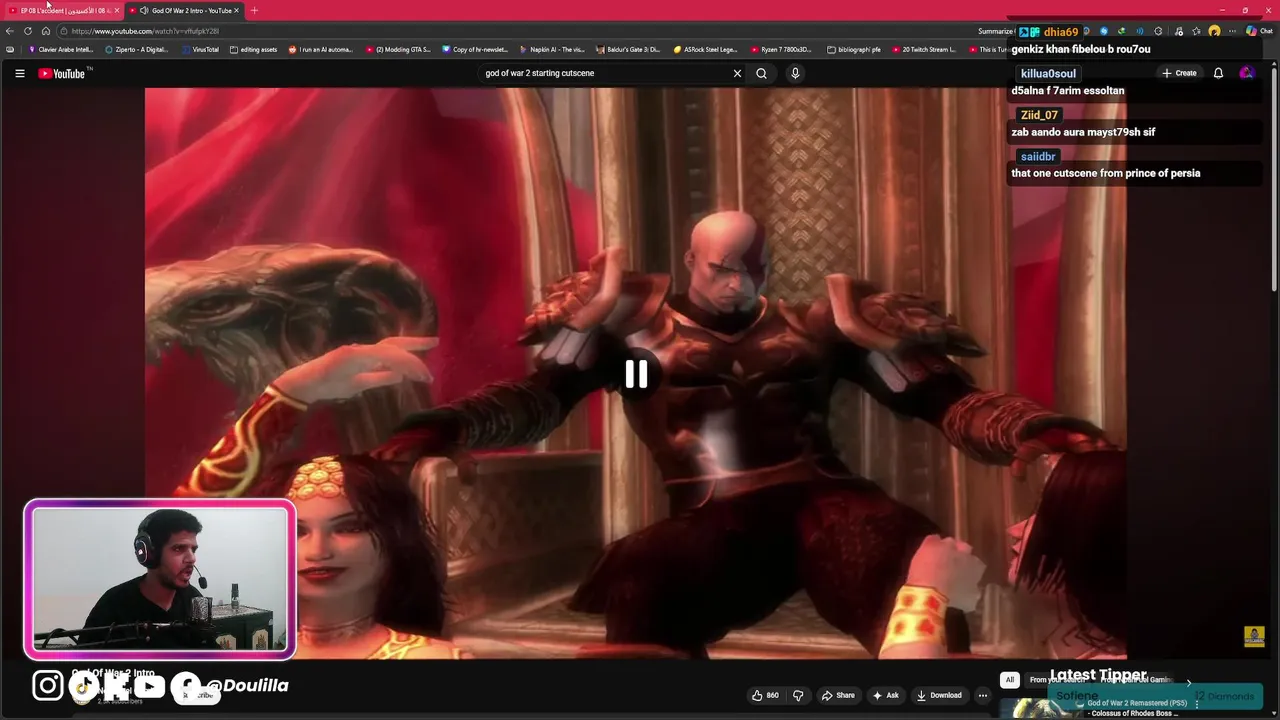
Task: Pause the video with the center pause overlay
Action: click(x=636, y=374)
